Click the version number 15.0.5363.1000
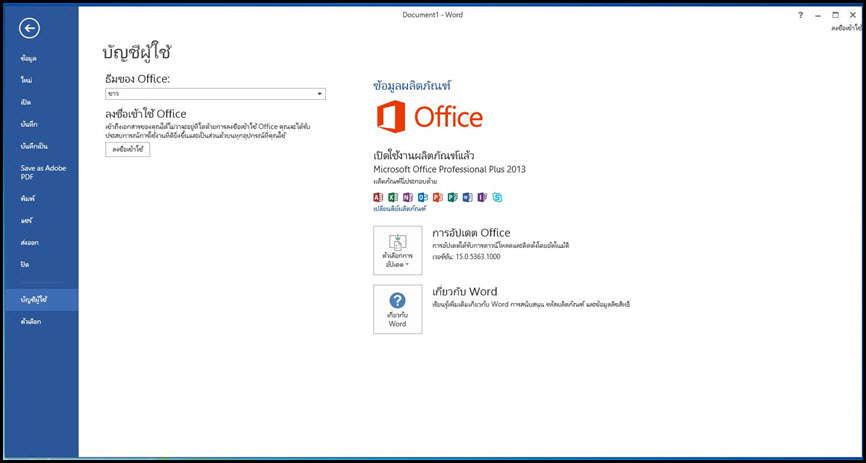This screenshot has height=463, width=866. 478,256
